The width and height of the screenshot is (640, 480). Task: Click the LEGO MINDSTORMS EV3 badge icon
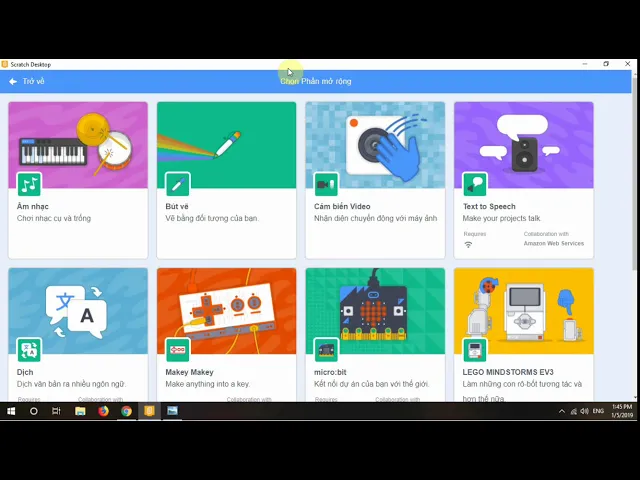474,350
